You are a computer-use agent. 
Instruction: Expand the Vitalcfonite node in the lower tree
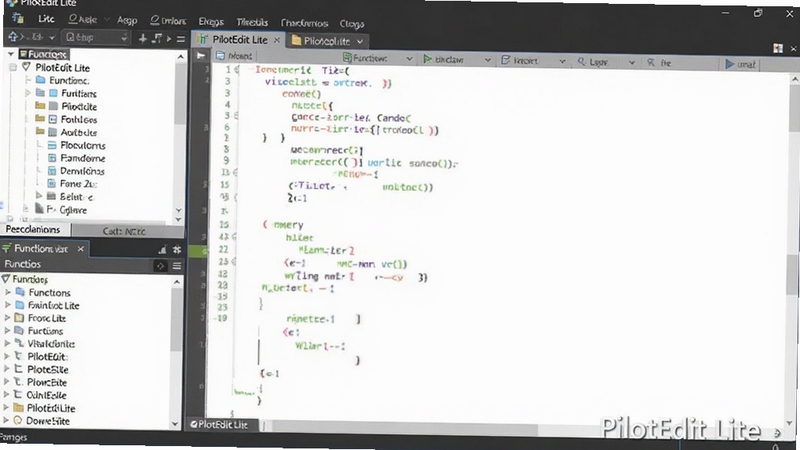point(7,343)
